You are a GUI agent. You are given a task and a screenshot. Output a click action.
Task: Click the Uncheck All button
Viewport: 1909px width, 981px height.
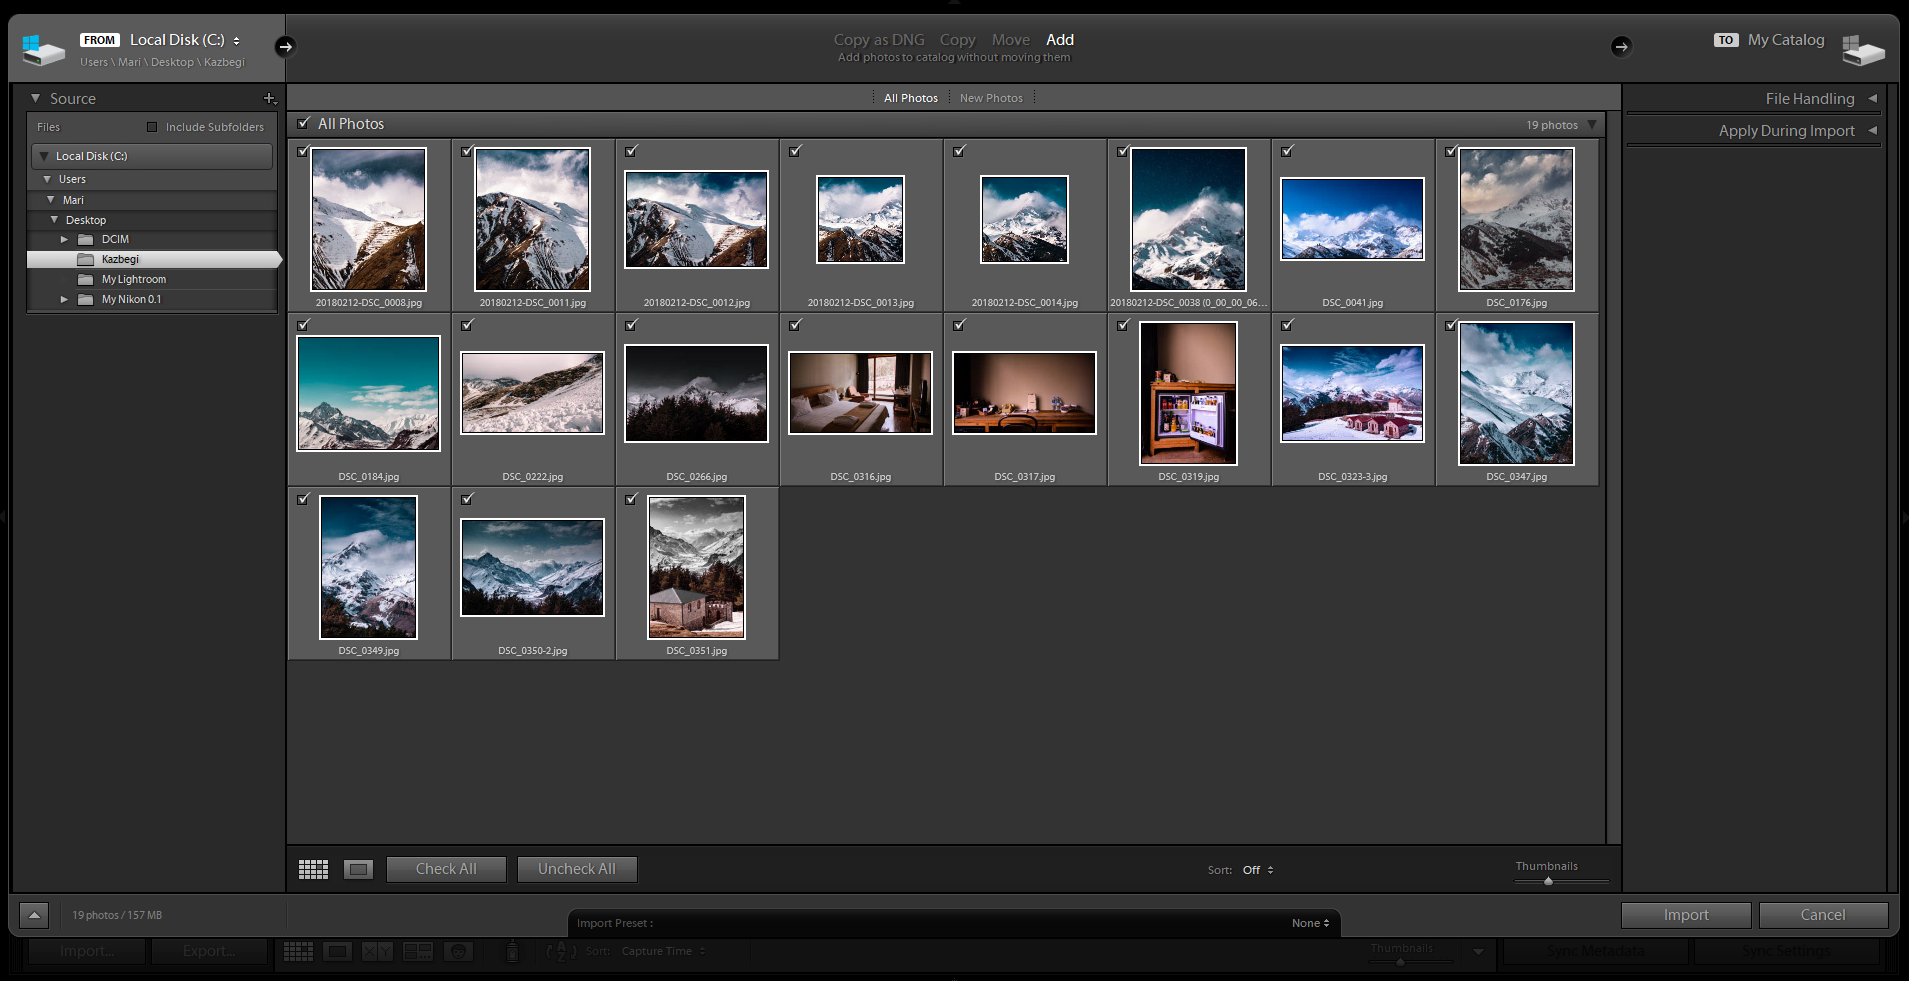click(x=576, y=869)
